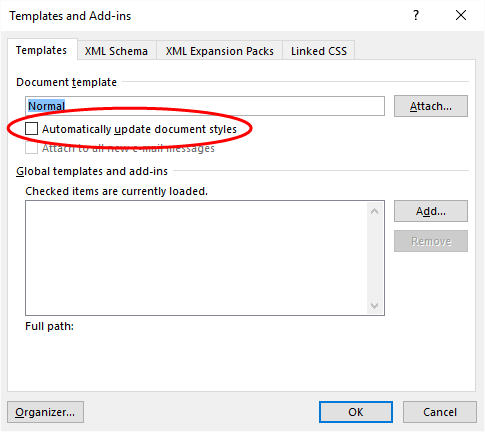Toggle Attach to all new e-mail messages

coord(32,148)
